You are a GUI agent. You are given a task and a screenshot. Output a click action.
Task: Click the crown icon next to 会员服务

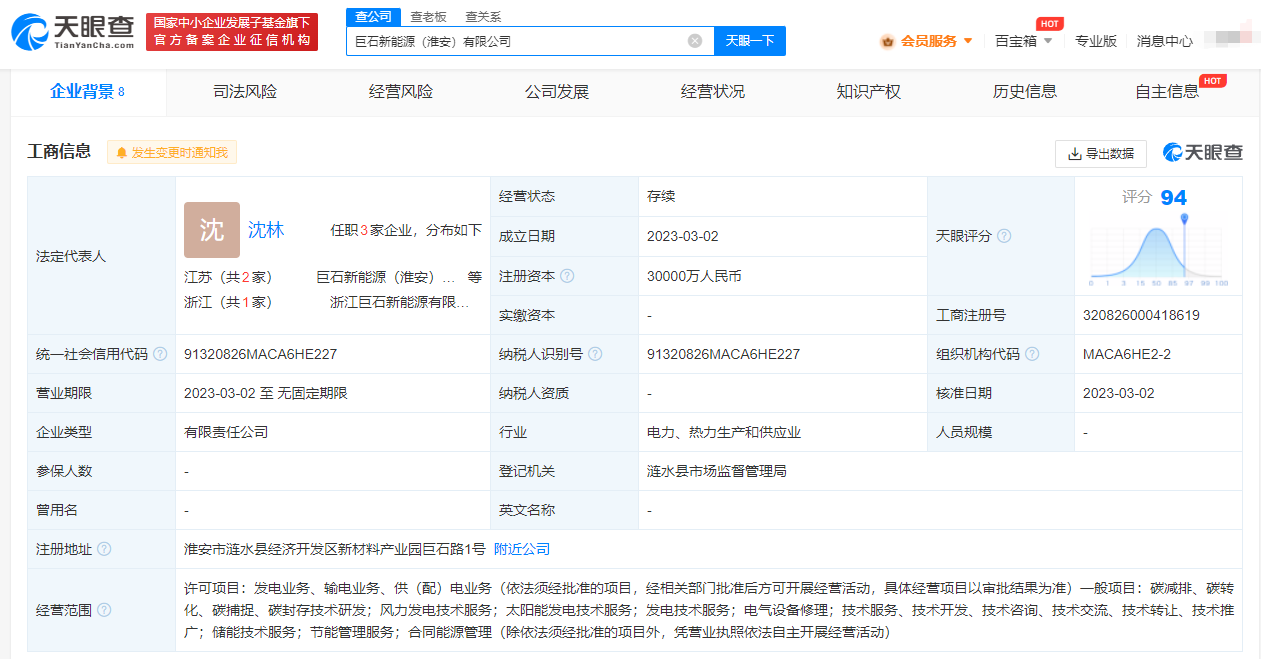click(887, 41)
